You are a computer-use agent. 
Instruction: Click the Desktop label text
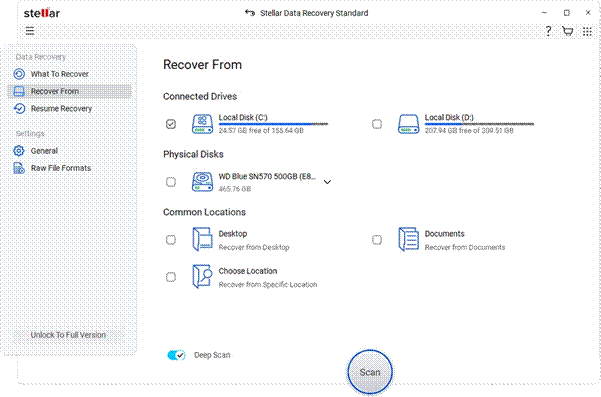[x=233, y=233]
